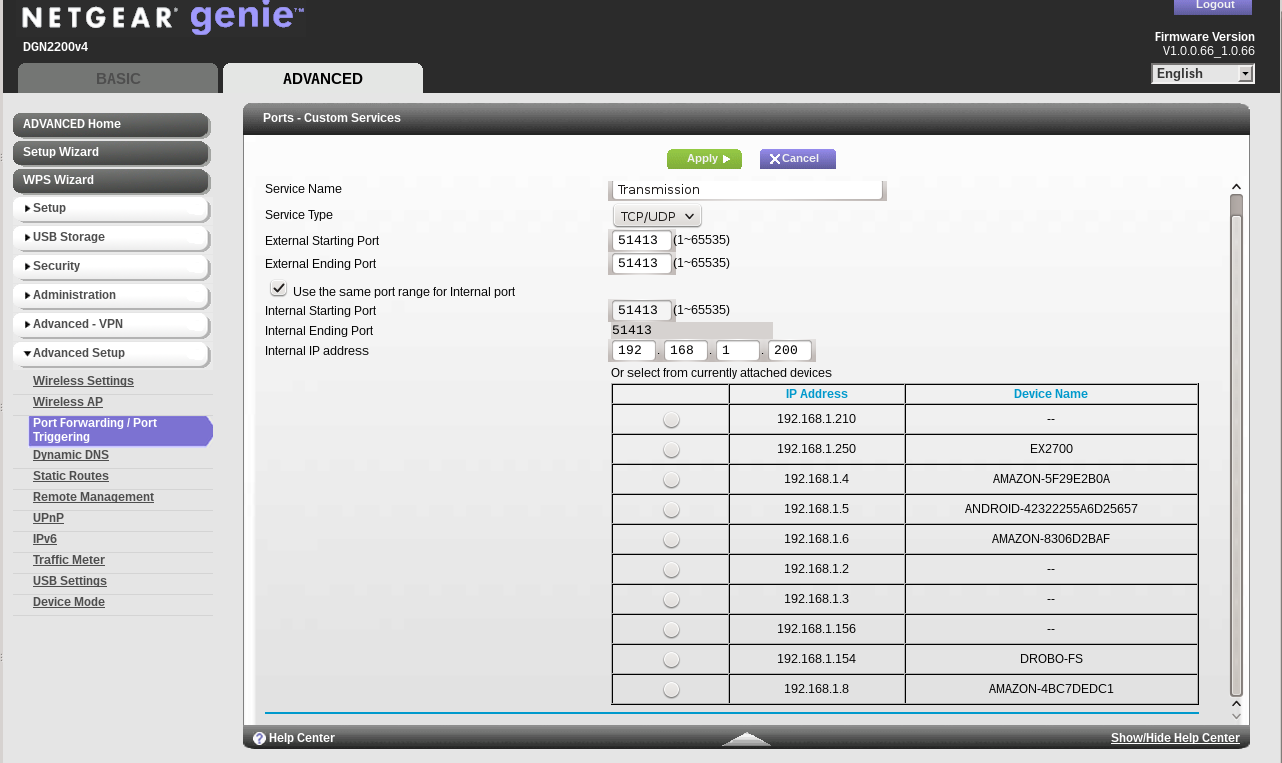Open the WPS Wizard
1282x763 pixels.
pos(110,180)
